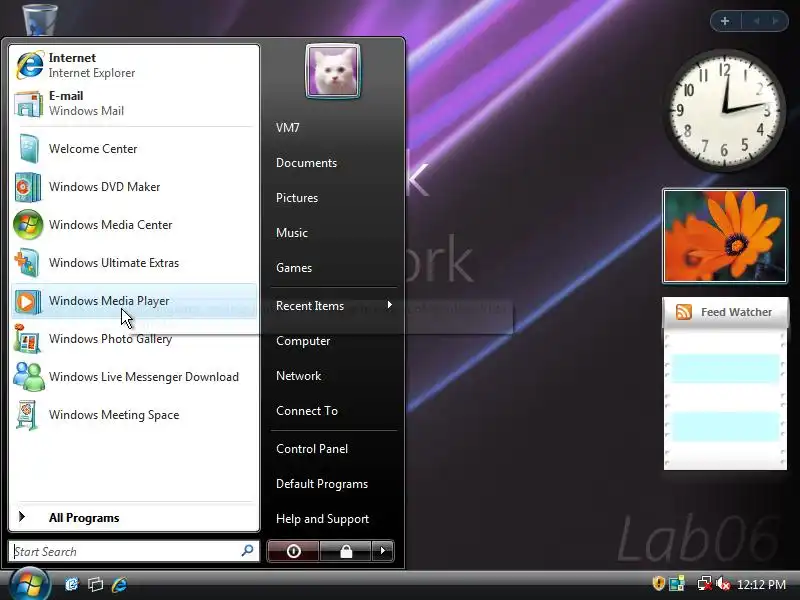Expand the shutdown options arrow
This screenshot has width=800, height=600.
(383, 551)
